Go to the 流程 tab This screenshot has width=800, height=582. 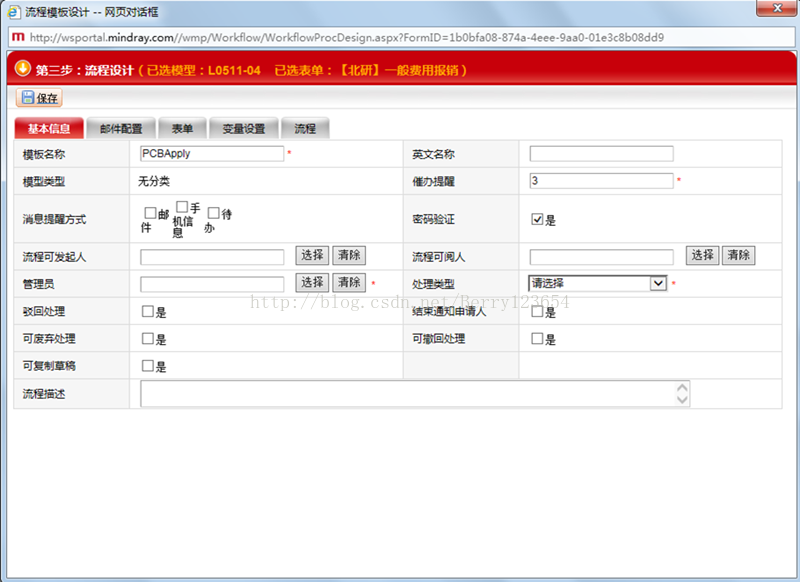[x=305, y=128]
